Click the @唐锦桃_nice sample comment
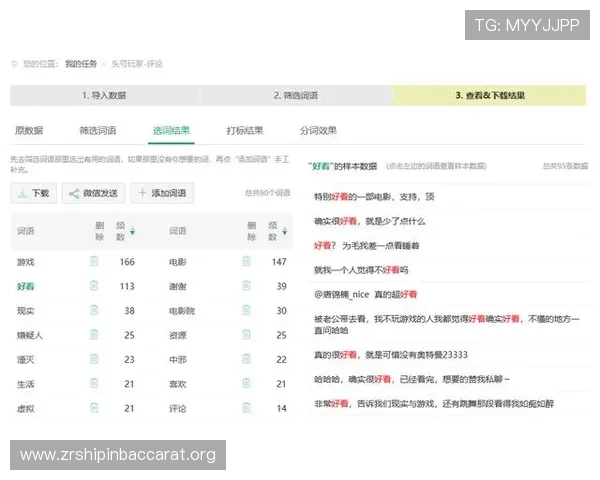This screenshot has width=600, height=480. click(x=365, y=294)
